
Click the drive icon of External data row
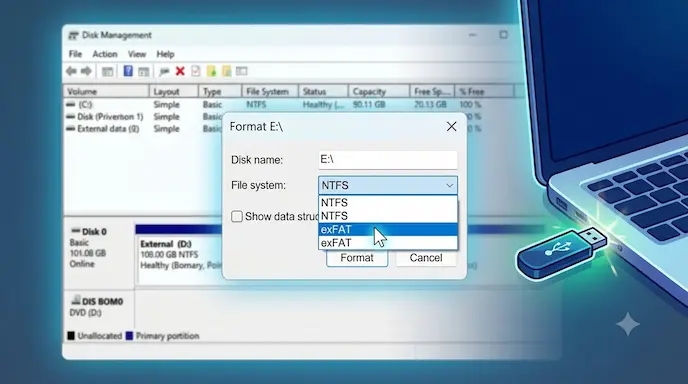click(70, 129)
